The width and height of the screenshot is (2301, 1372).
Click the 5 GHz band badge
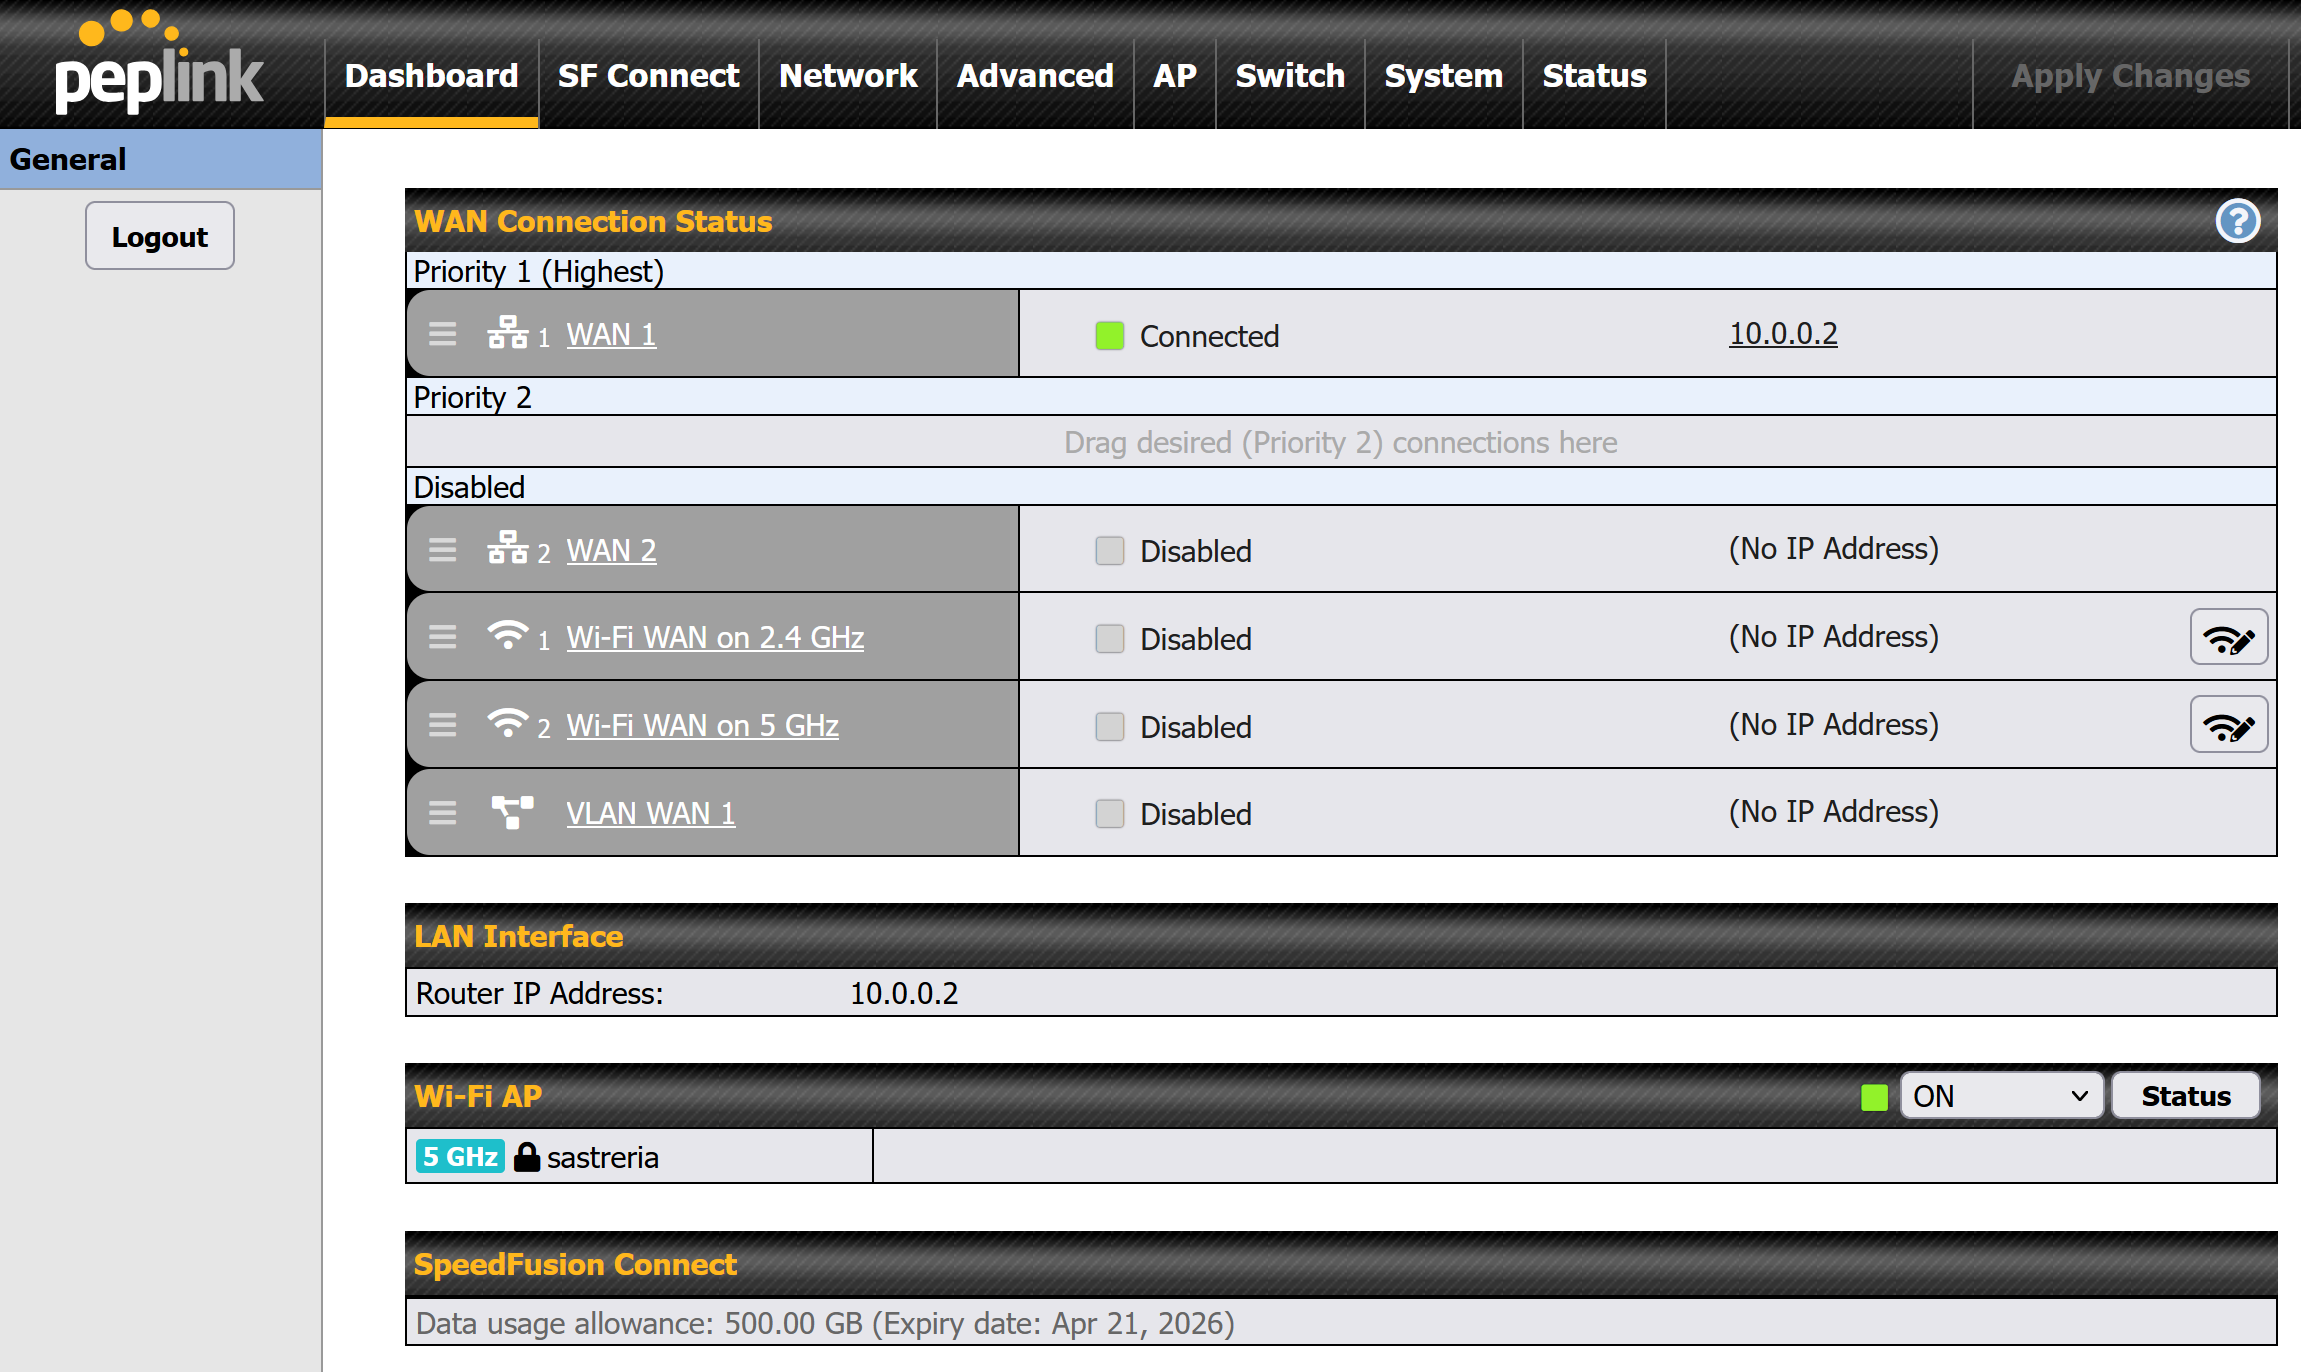click(x=460, y=1157)
